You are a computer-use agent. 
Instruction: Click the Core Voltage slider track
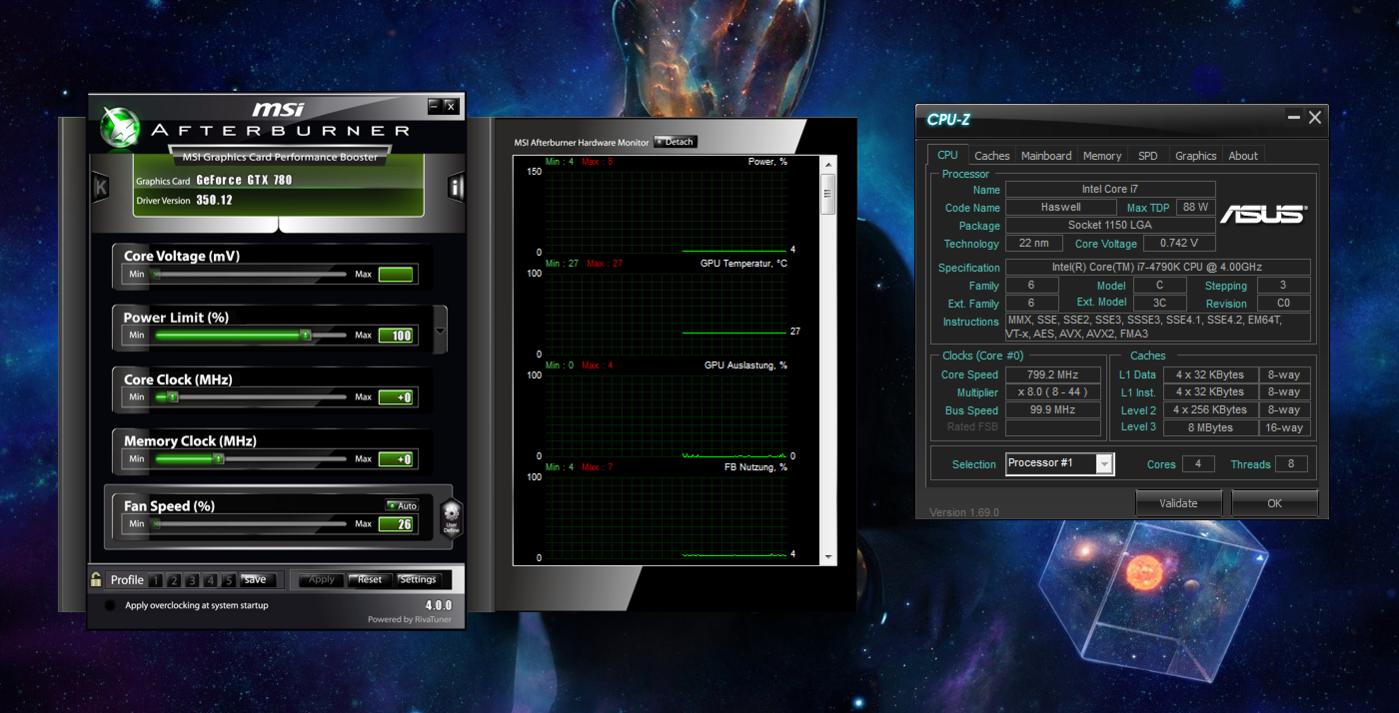[250, 274]
